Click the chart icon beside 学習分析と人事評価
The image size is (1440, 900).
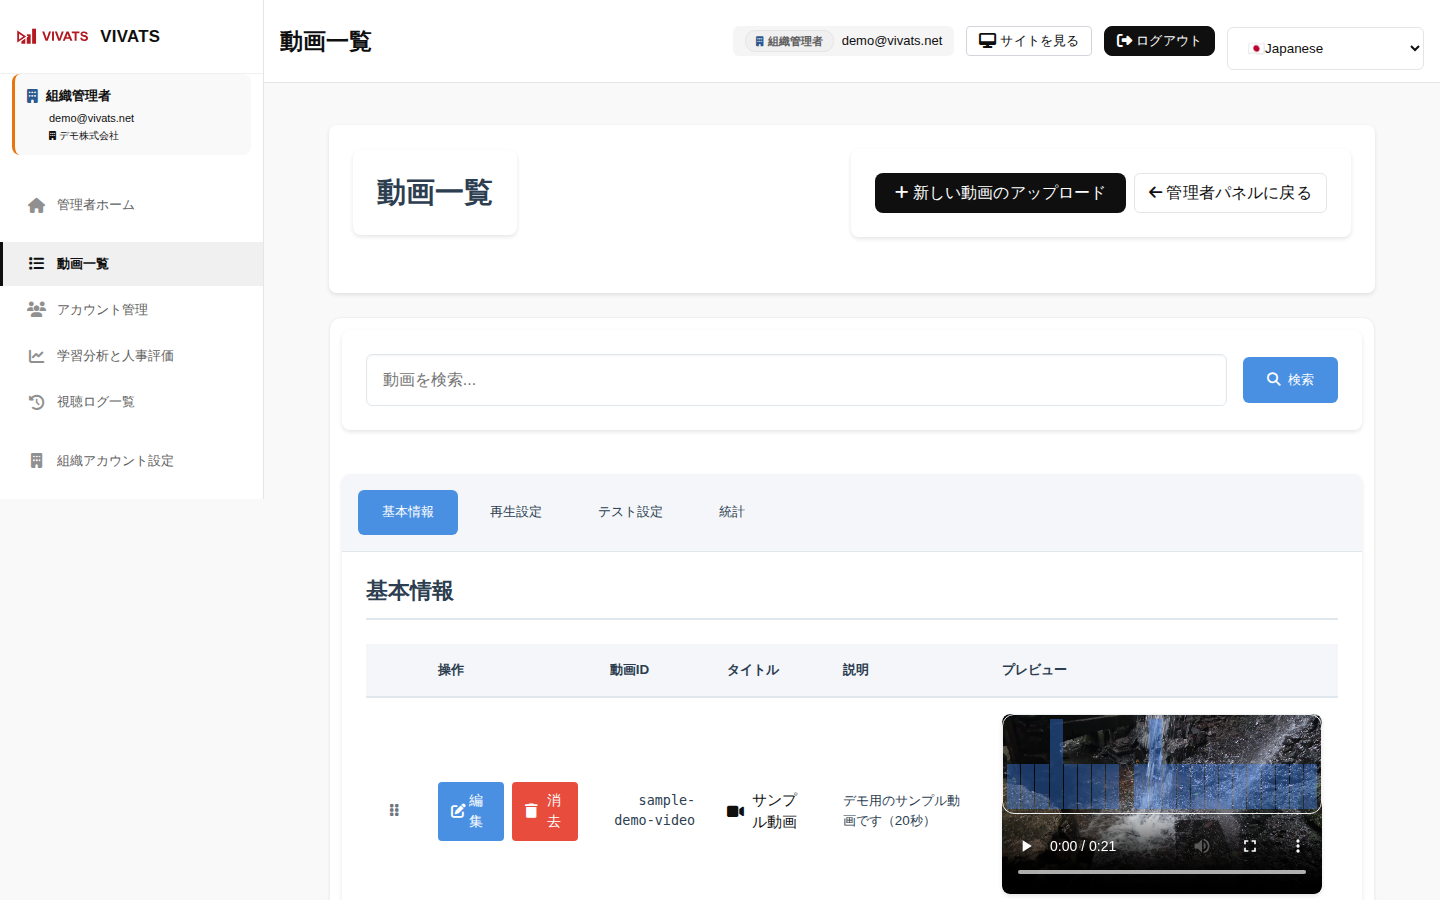(36, 356)
